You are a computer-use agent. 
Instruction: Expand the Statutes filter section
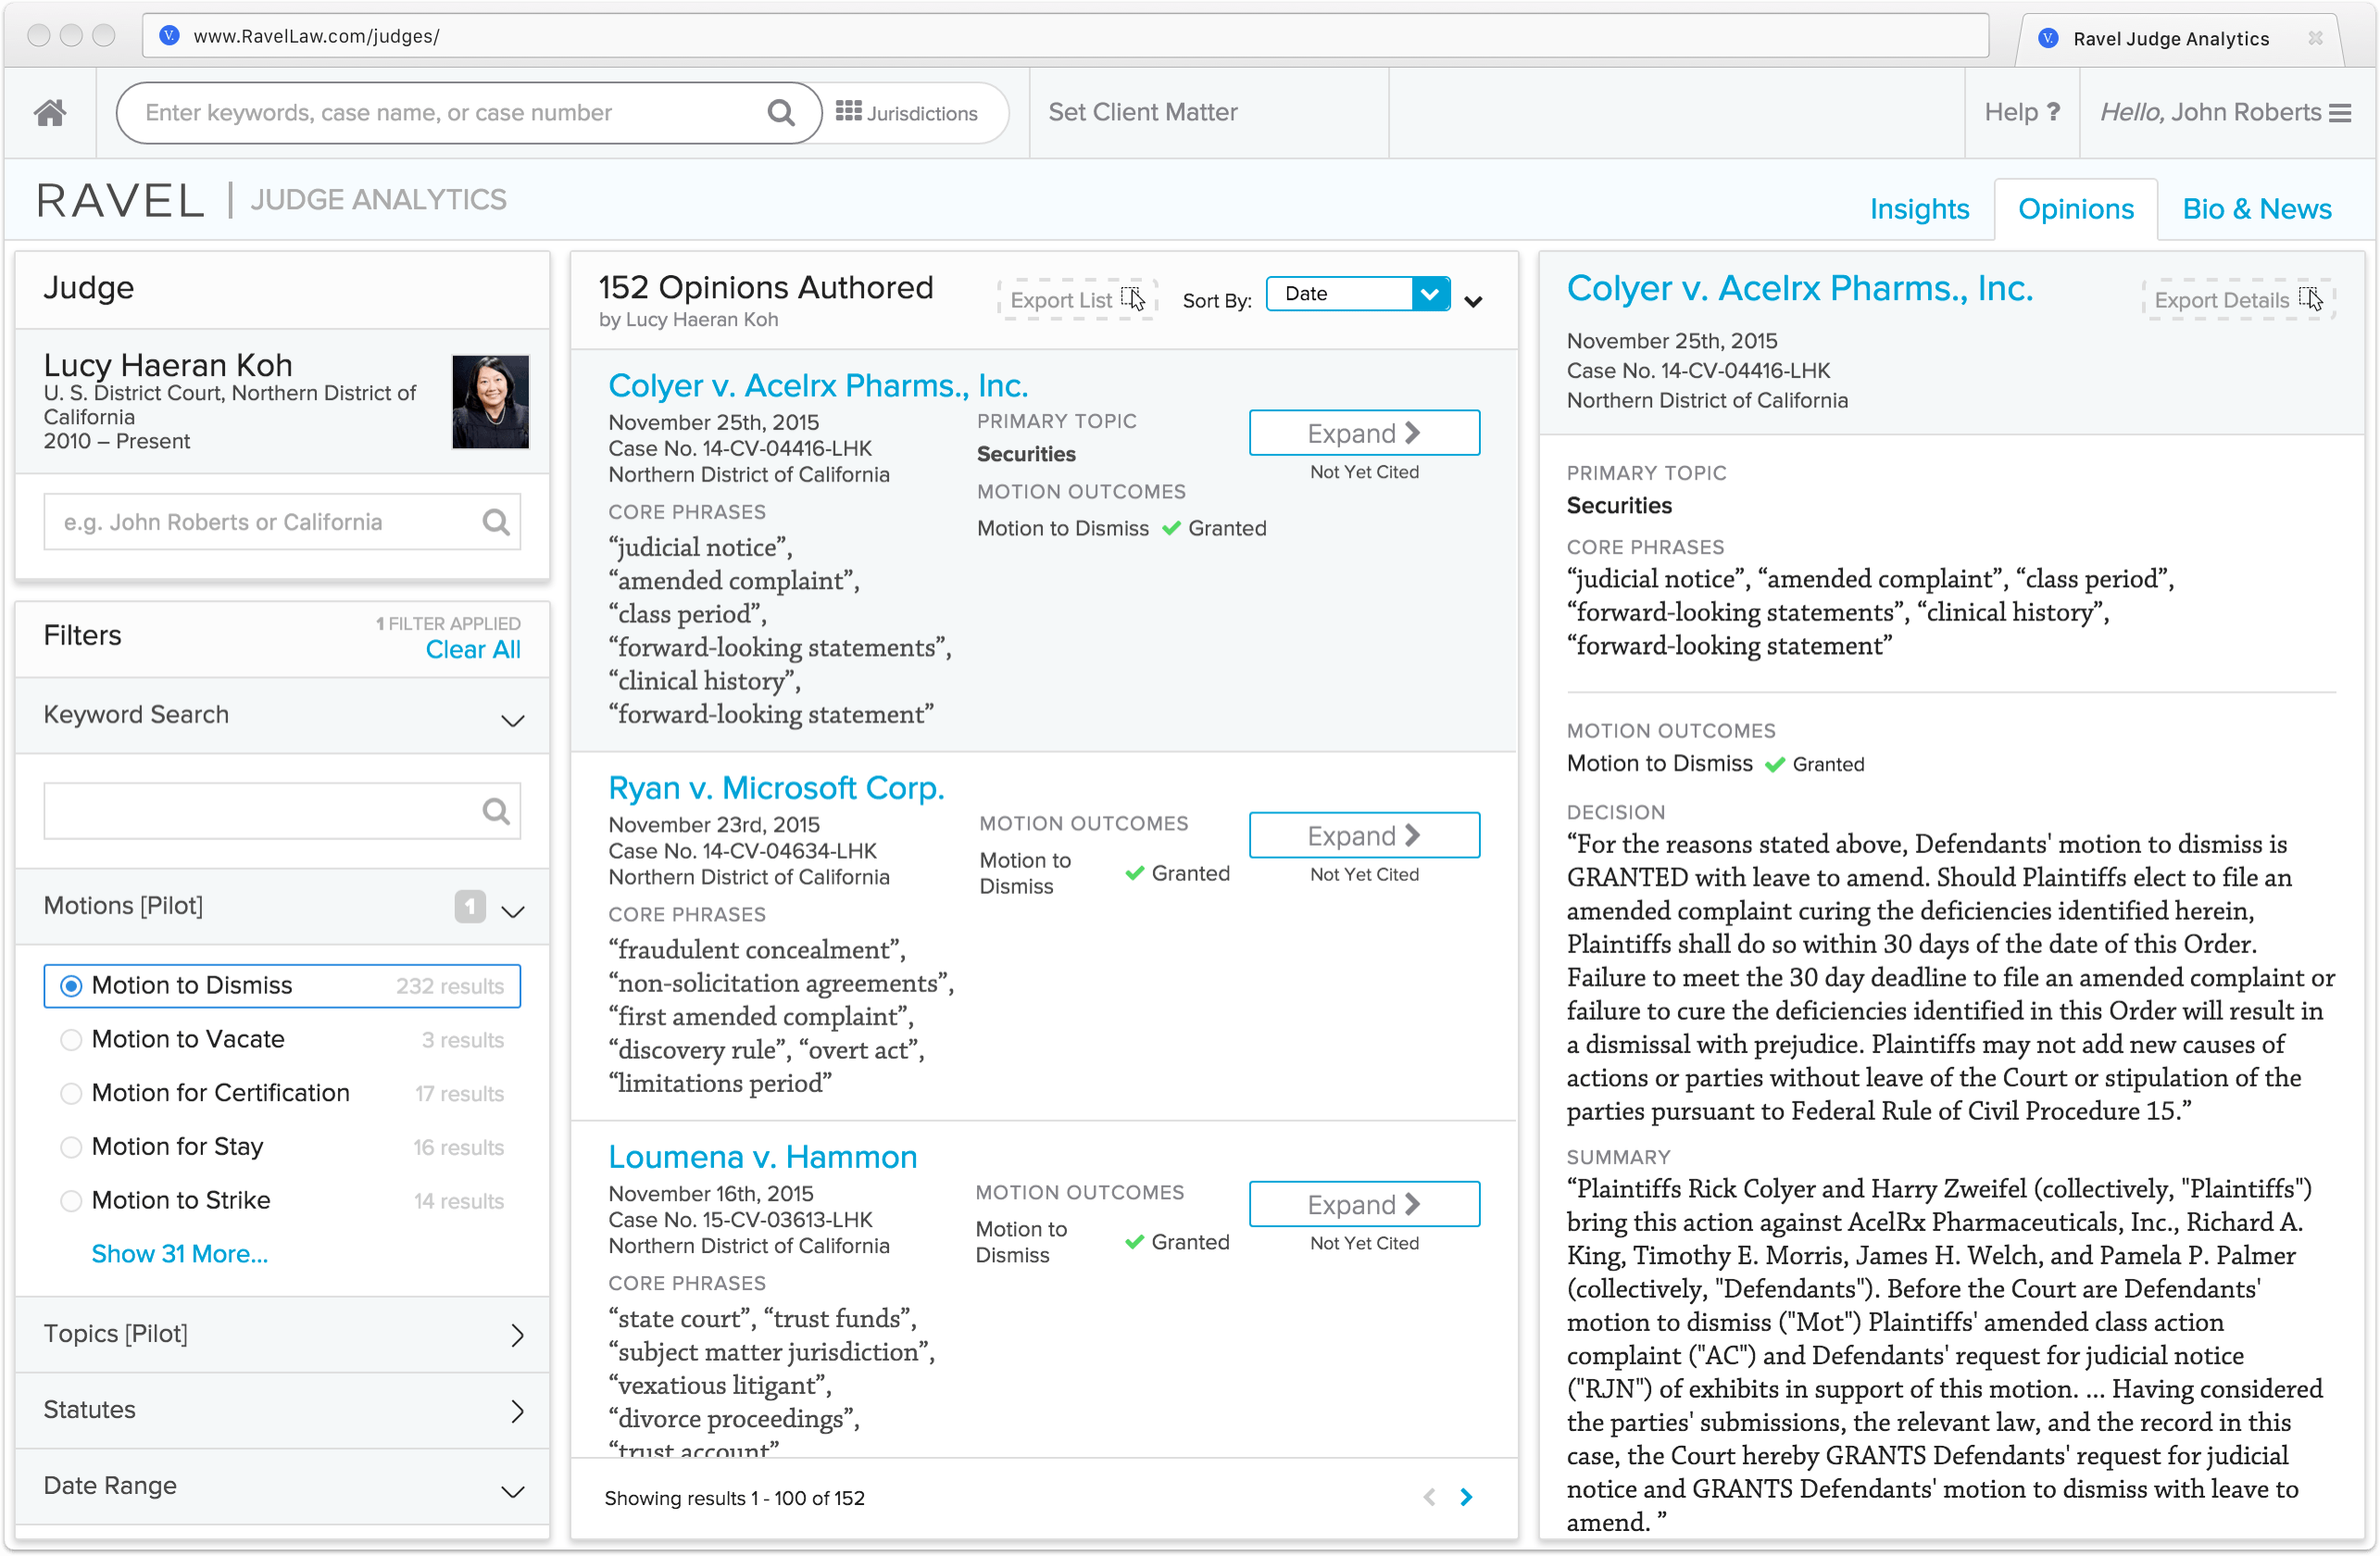[x=517, y=1411]
